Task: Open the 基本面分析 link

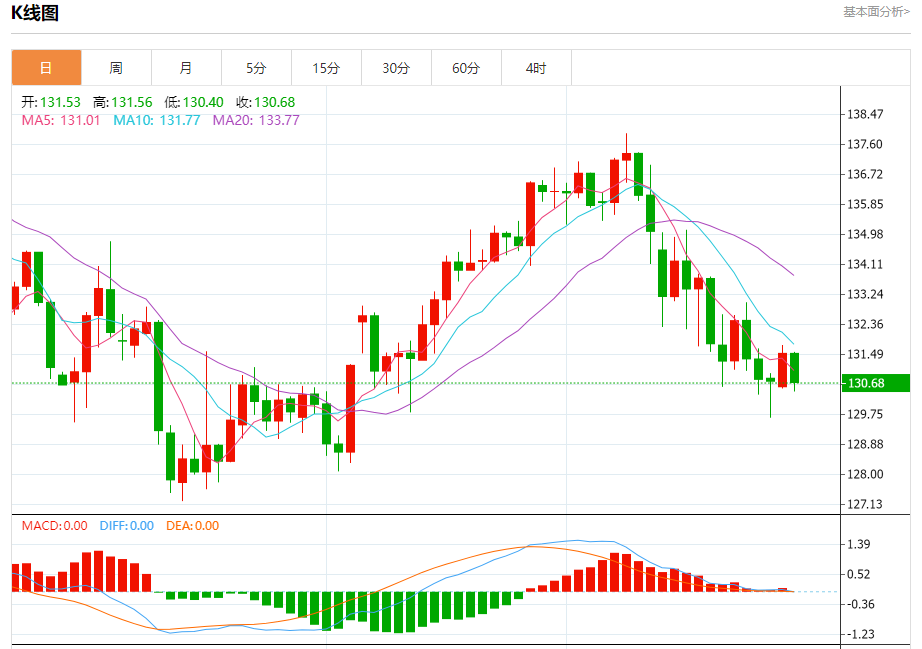Action: point(876,12)
